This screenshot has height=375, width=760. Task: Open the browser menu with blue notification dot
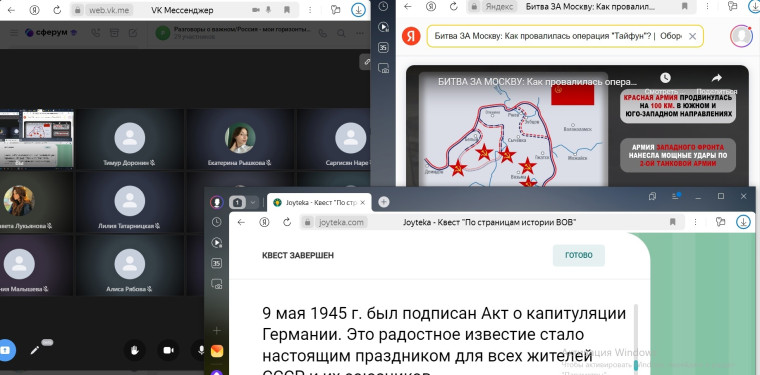676,196
